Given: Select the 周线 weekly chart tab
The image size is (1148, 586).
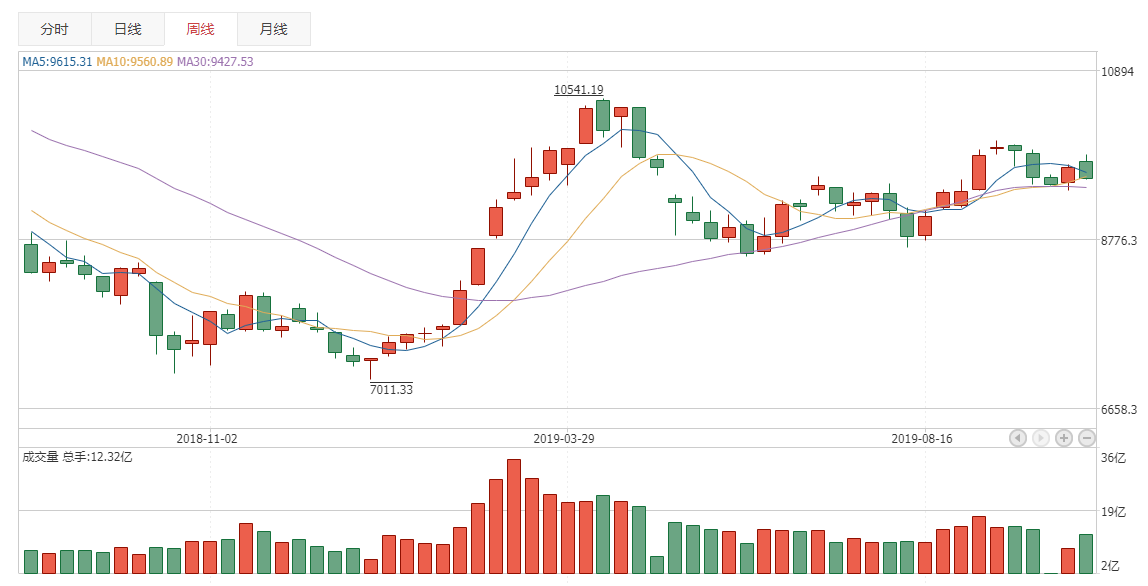Looking at the screenshot, I should (201, 29).
